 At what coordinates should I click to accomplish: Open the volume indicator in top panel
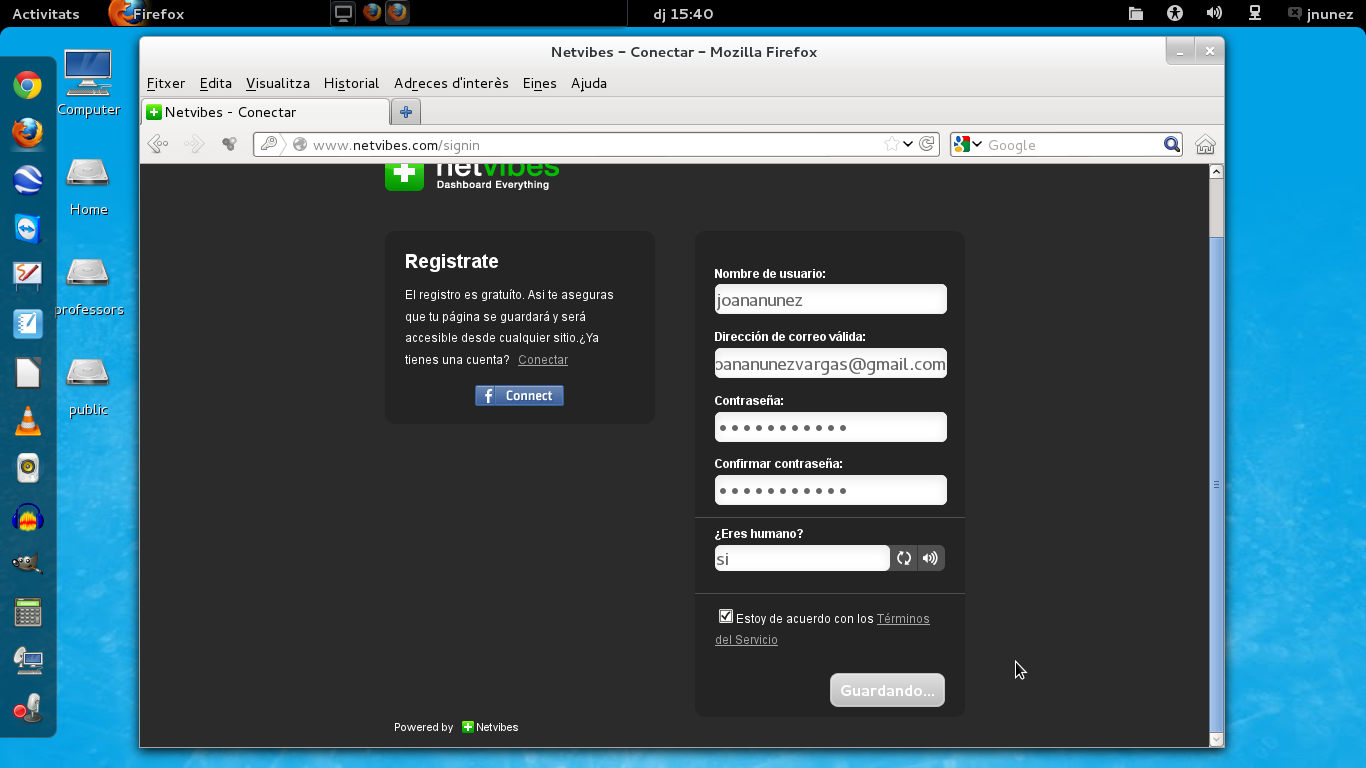(x=1214, y=13)
